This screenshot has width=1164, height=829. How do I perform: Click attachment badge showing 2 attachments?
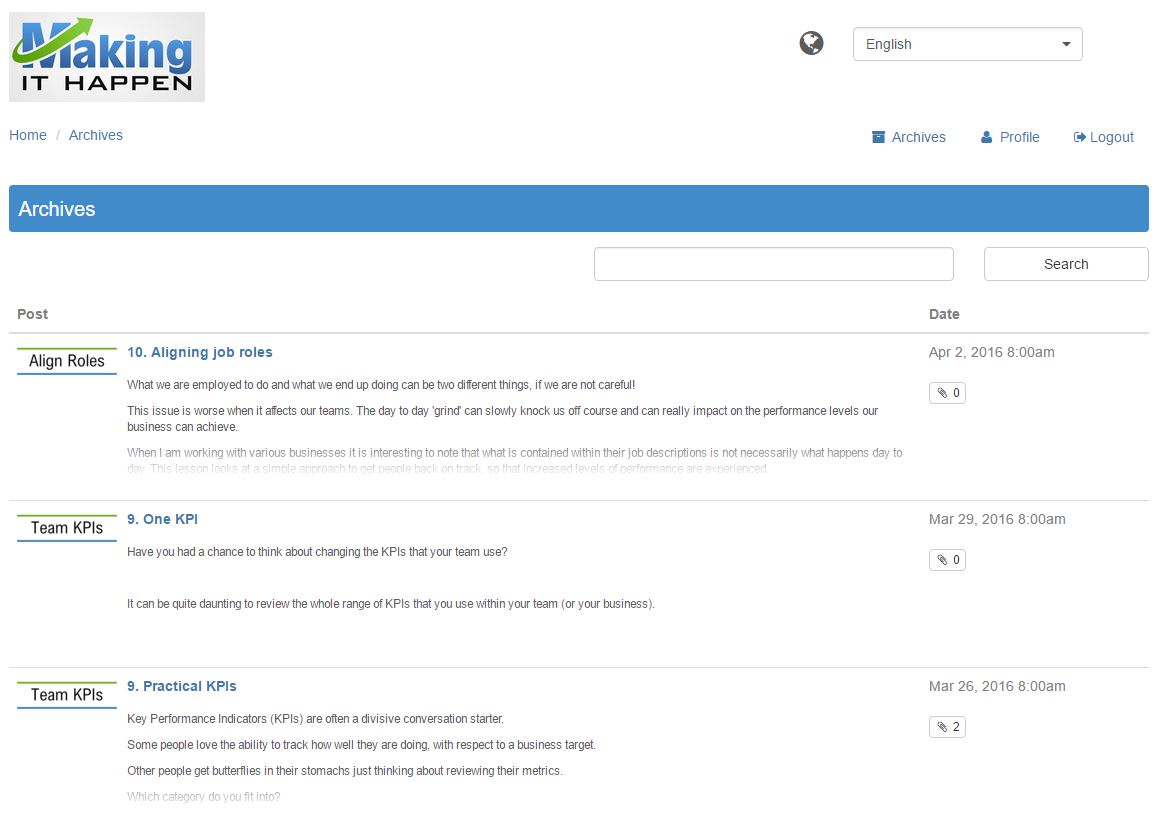point(947,727)
